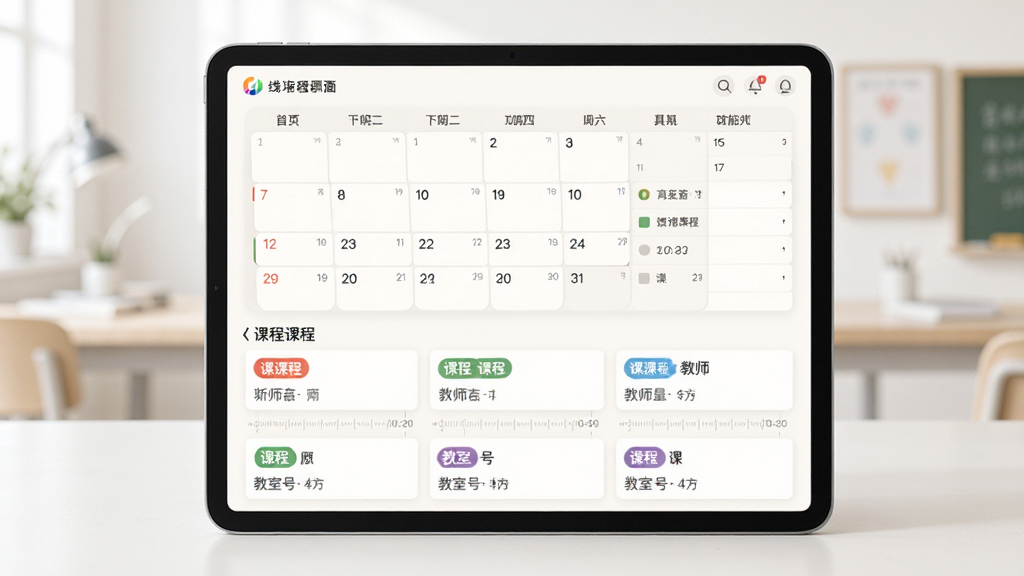Click the colorful app logo

tap(253, 86)
